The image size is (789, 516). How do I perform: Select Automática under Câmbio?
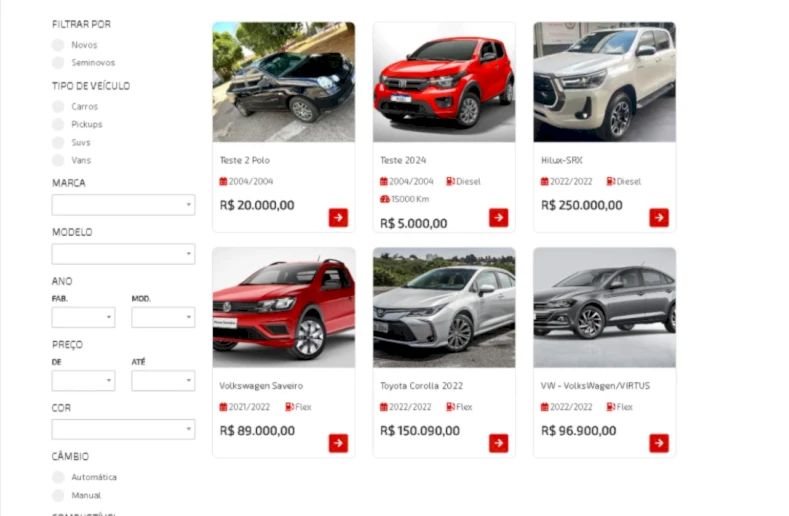(58, 477)
